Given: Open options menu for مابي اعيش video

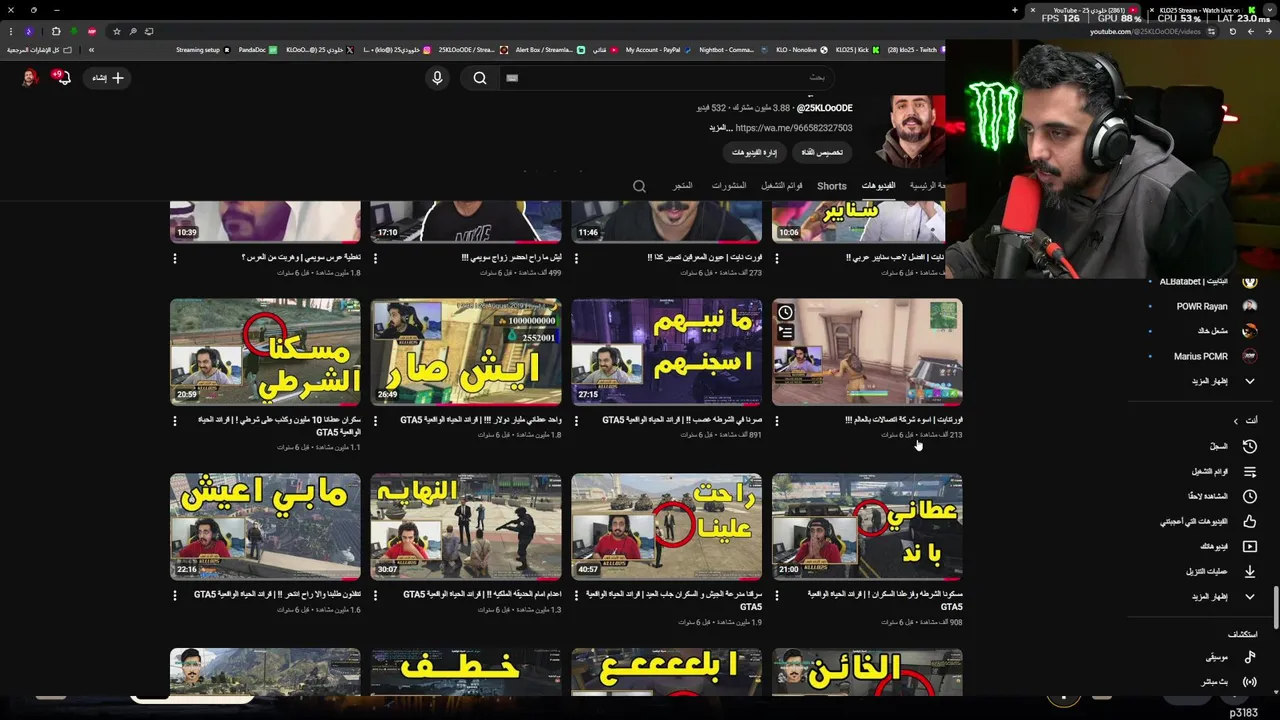Looking at the screenshot, I should [x=175, y=595].
